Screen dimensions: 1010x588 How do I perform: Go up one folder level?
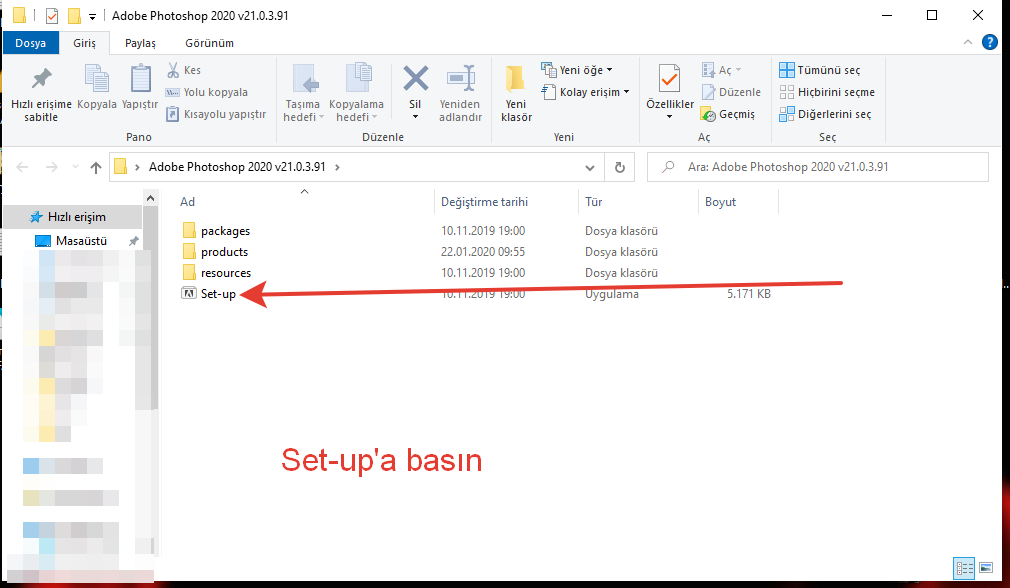tap(96, 167)
